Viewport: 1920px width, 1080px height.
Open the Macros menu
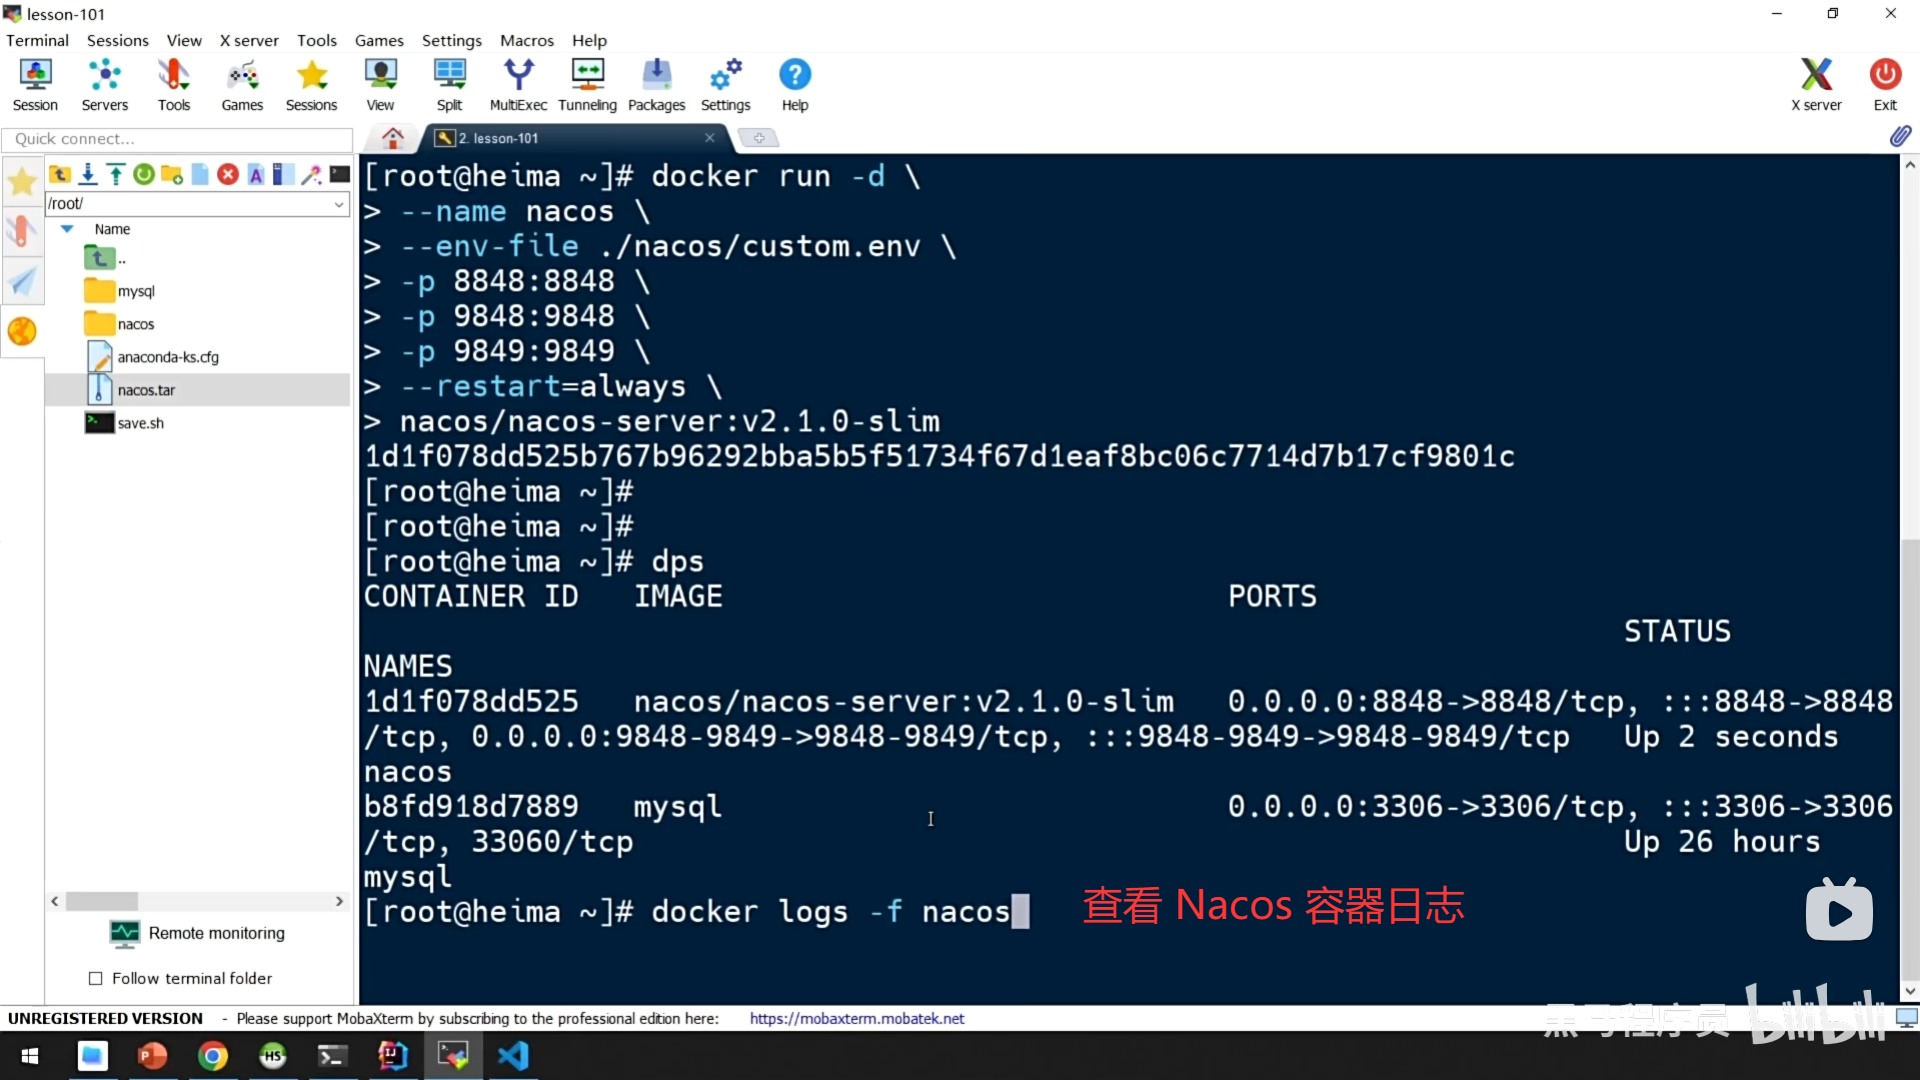click(x=526, y=40)
